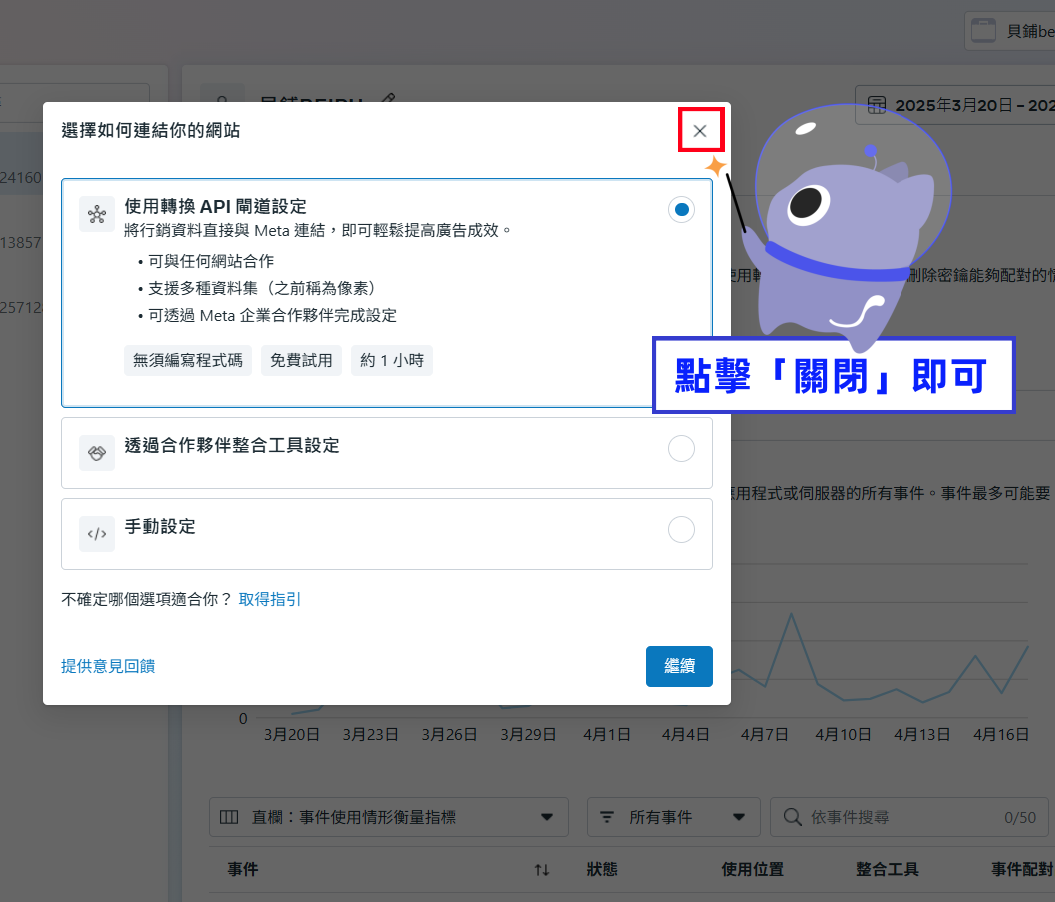
Task: Click the 可與任何網站合作 bullet text
Action: click(x=211, y=261)
